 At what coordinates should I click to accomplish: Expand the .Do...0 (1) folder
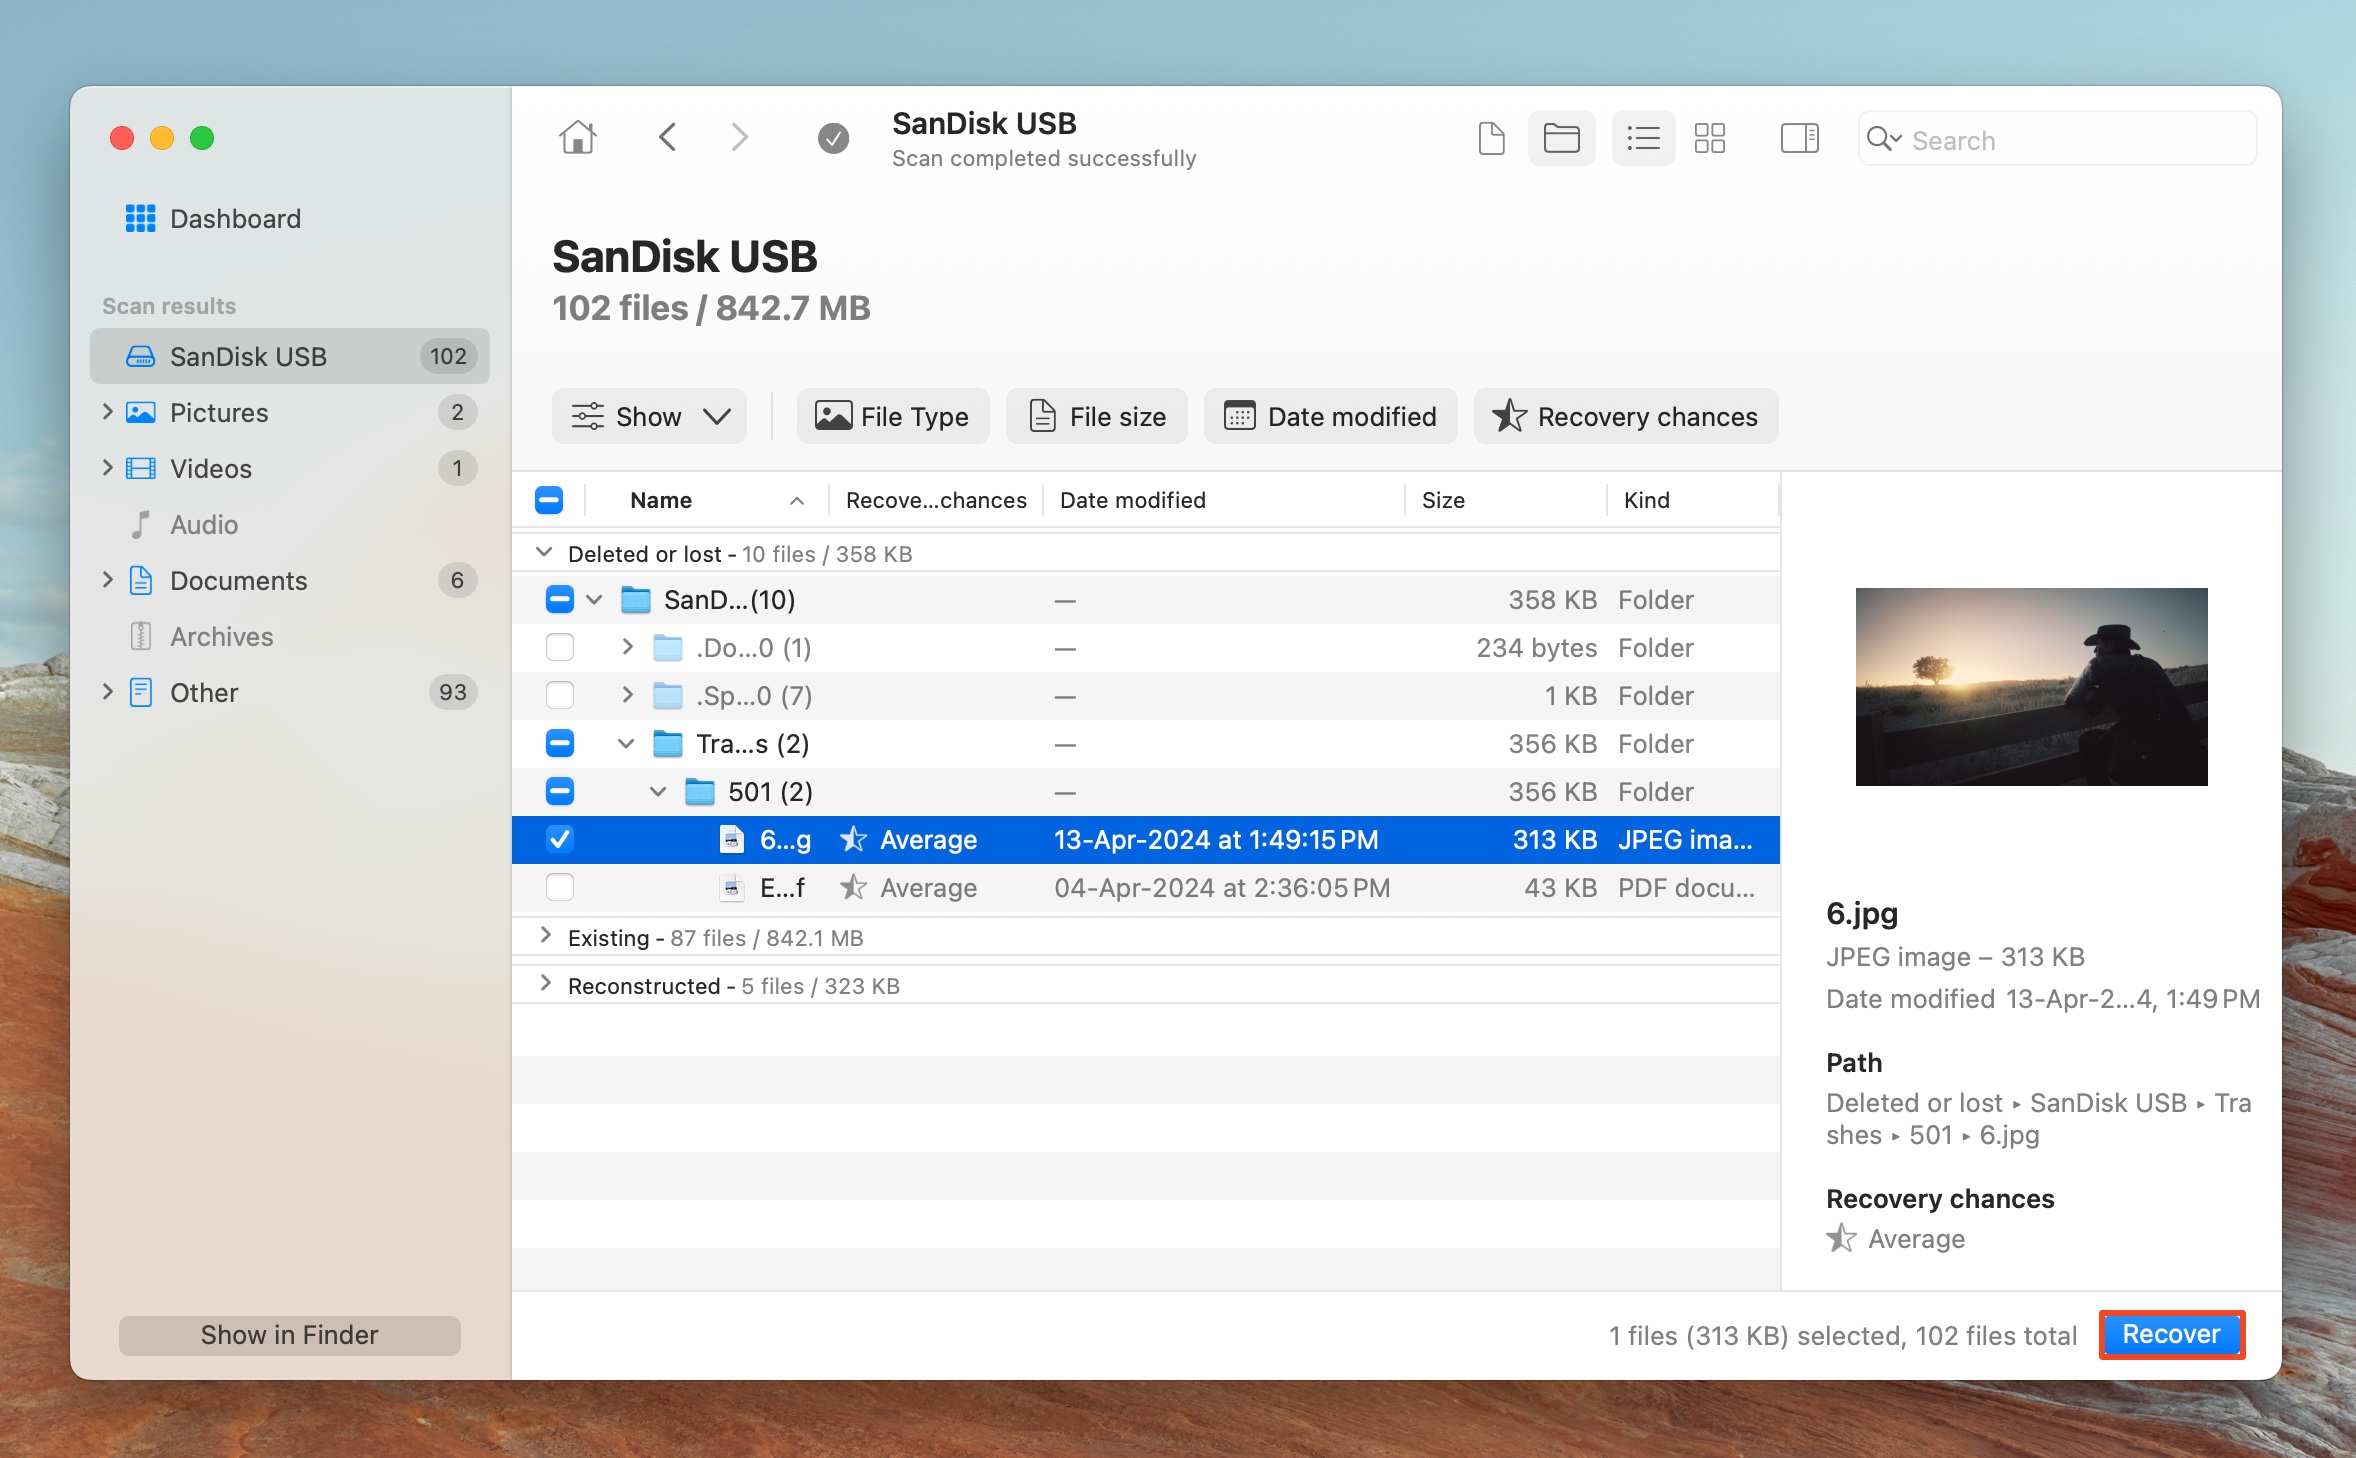click(x=627, y=647)
